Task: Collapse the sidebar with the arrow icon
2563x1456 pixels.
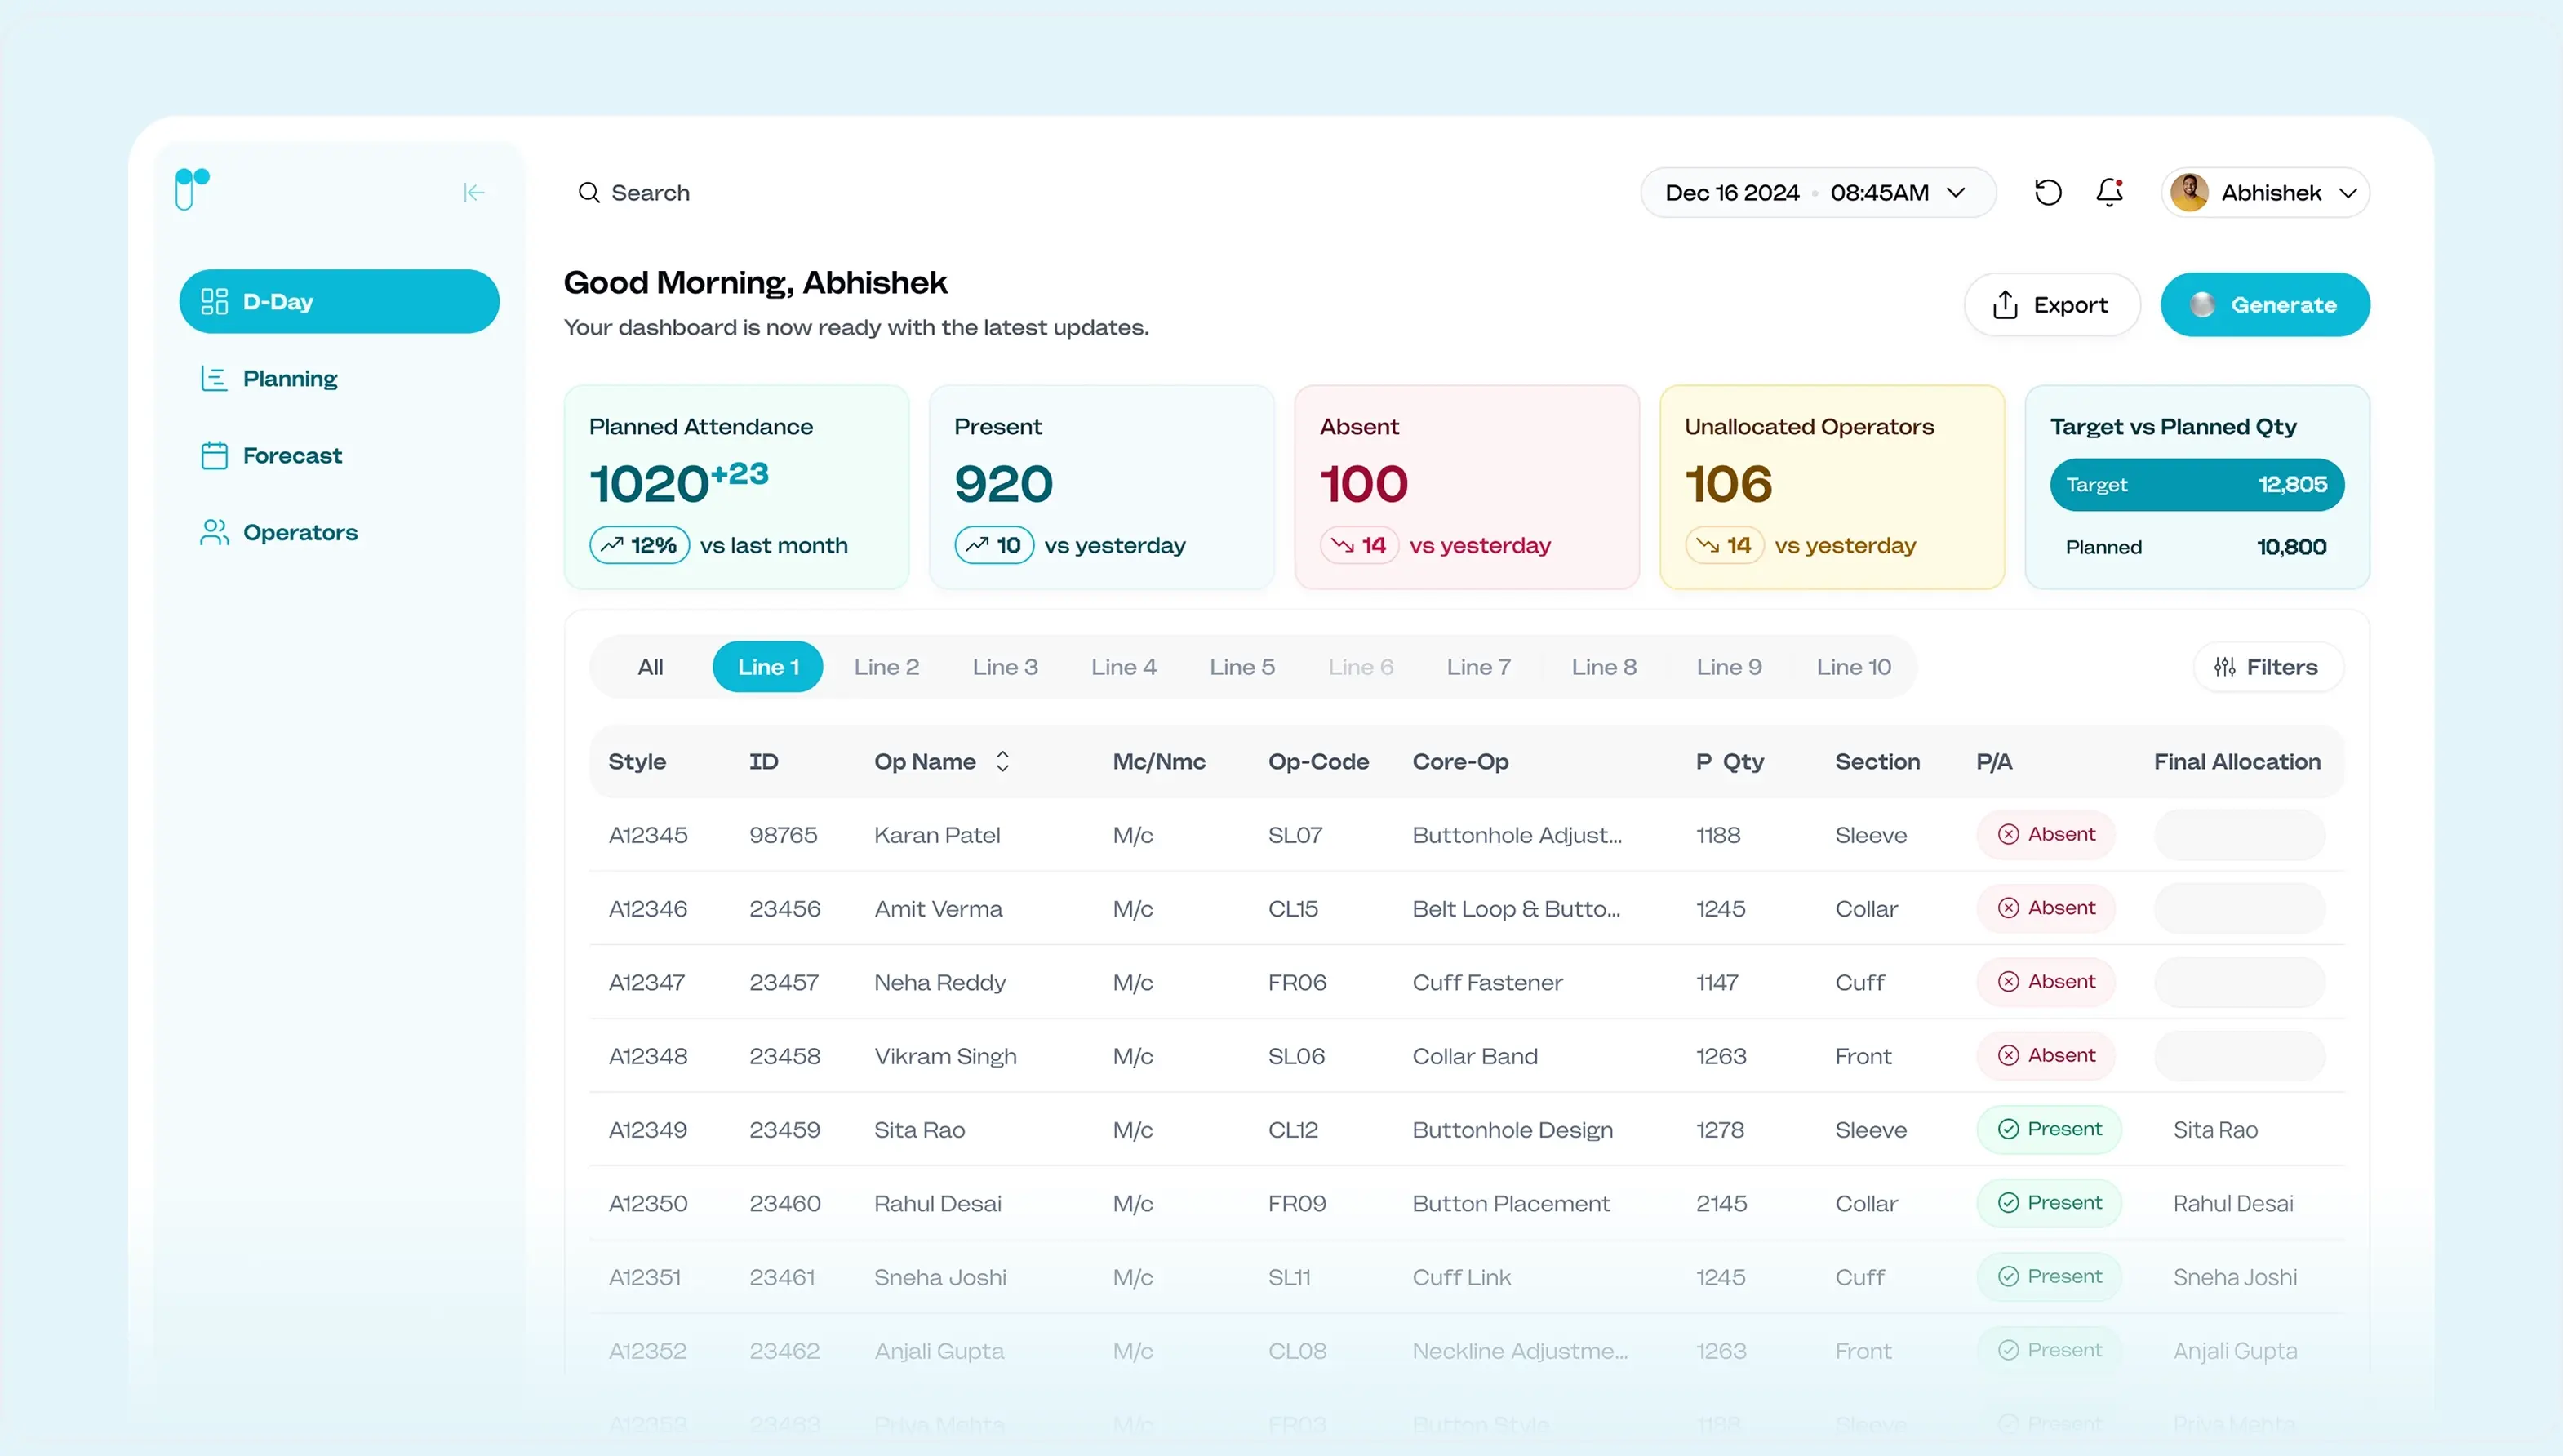Action: [x=473, y=192]
